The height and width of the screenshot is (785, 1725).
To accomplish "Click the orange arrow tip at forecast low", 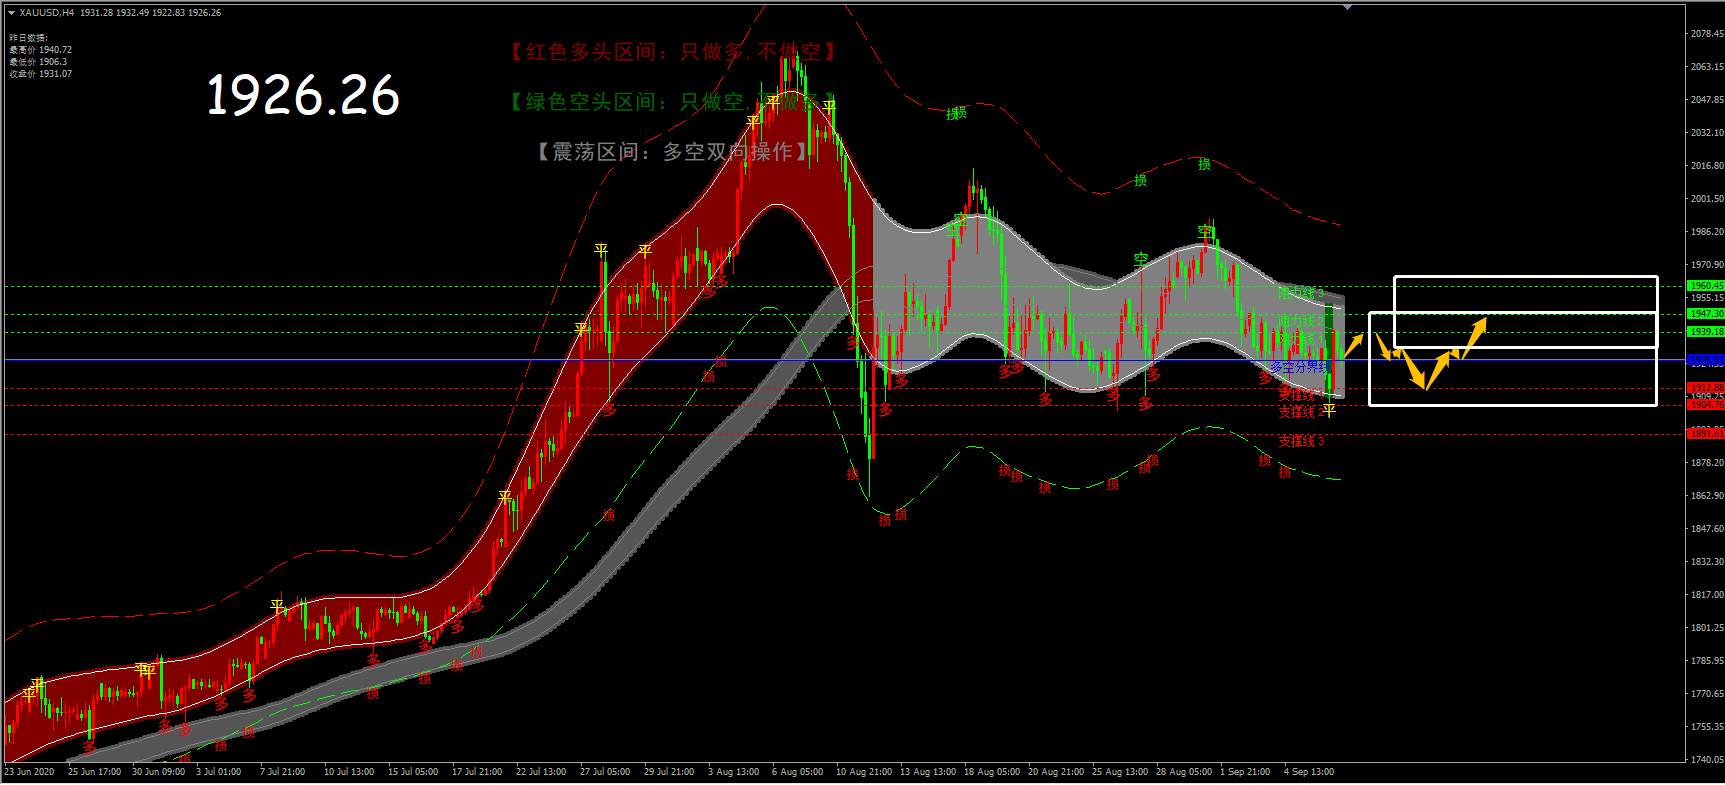I will [x=1424, y=385].
